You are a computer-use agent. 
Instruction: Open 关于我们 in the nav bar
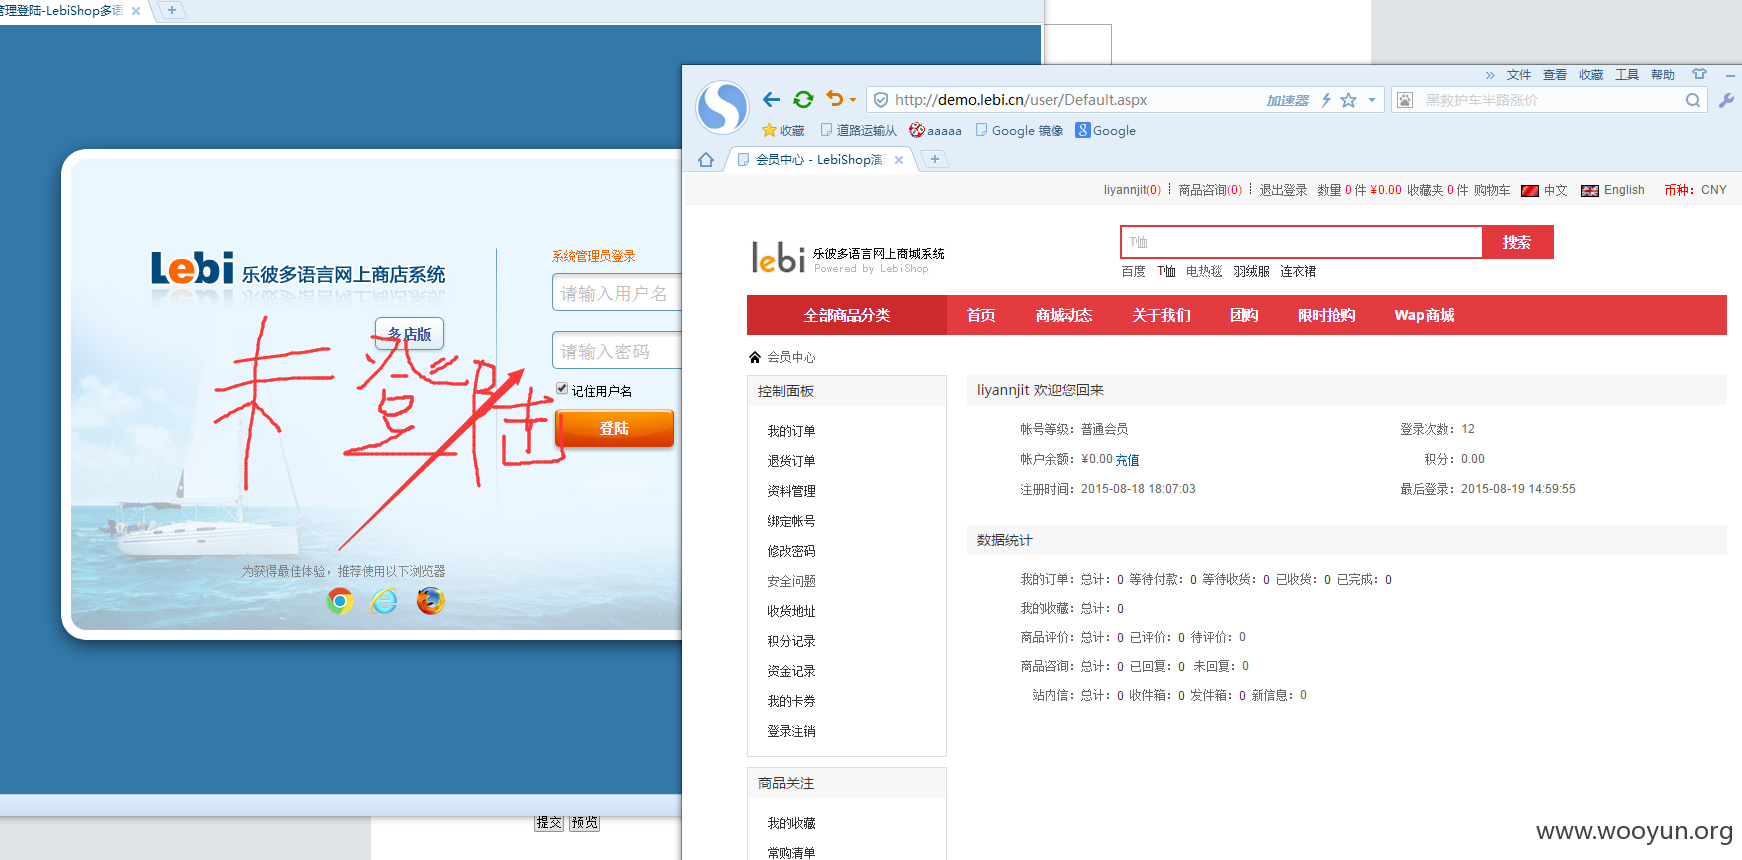coord(1161,315)
